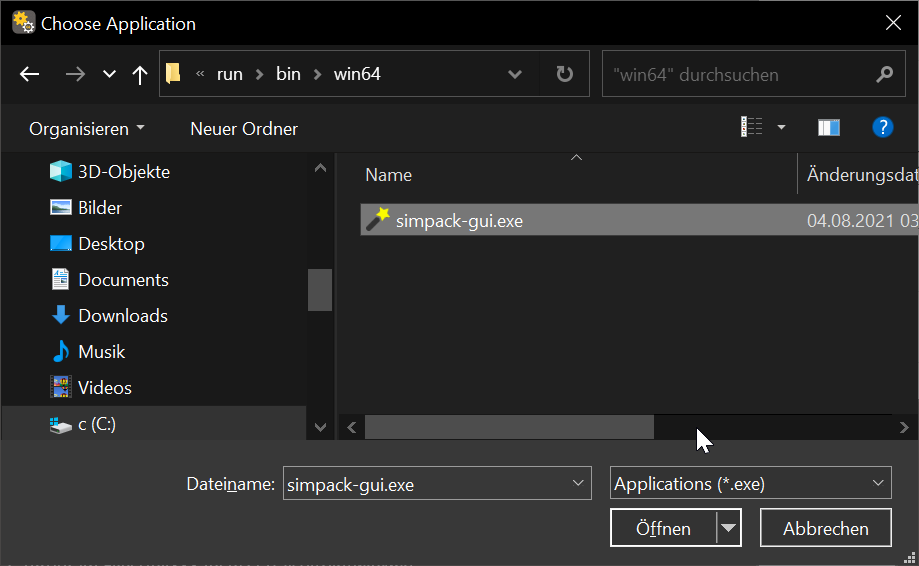Open Dateiname dropdown arrow
The width and height of the screenshot is (919, 566).
point(578,483)
